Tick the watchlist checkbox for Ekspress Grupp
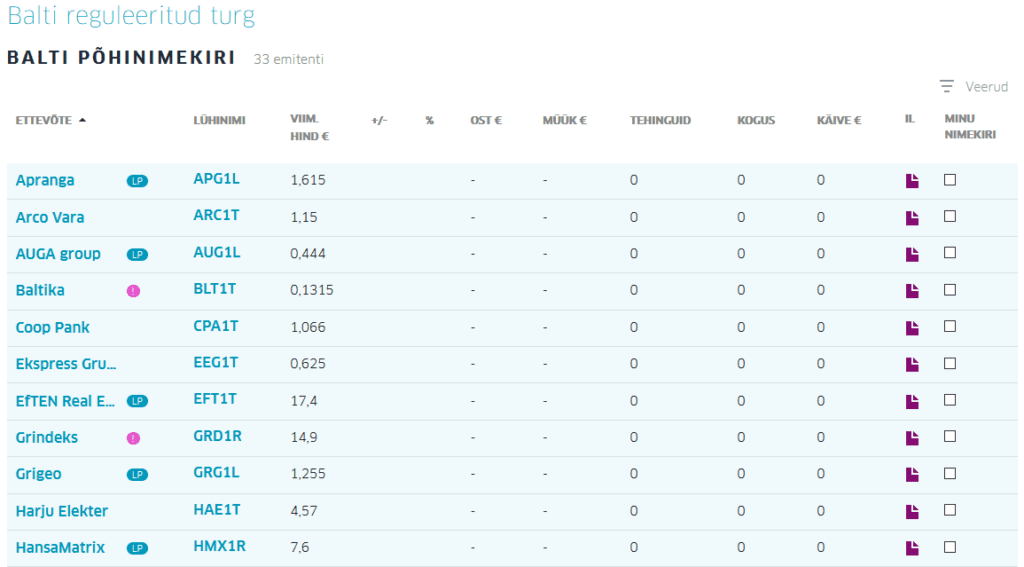1024x567 pixels. point(950,363)
